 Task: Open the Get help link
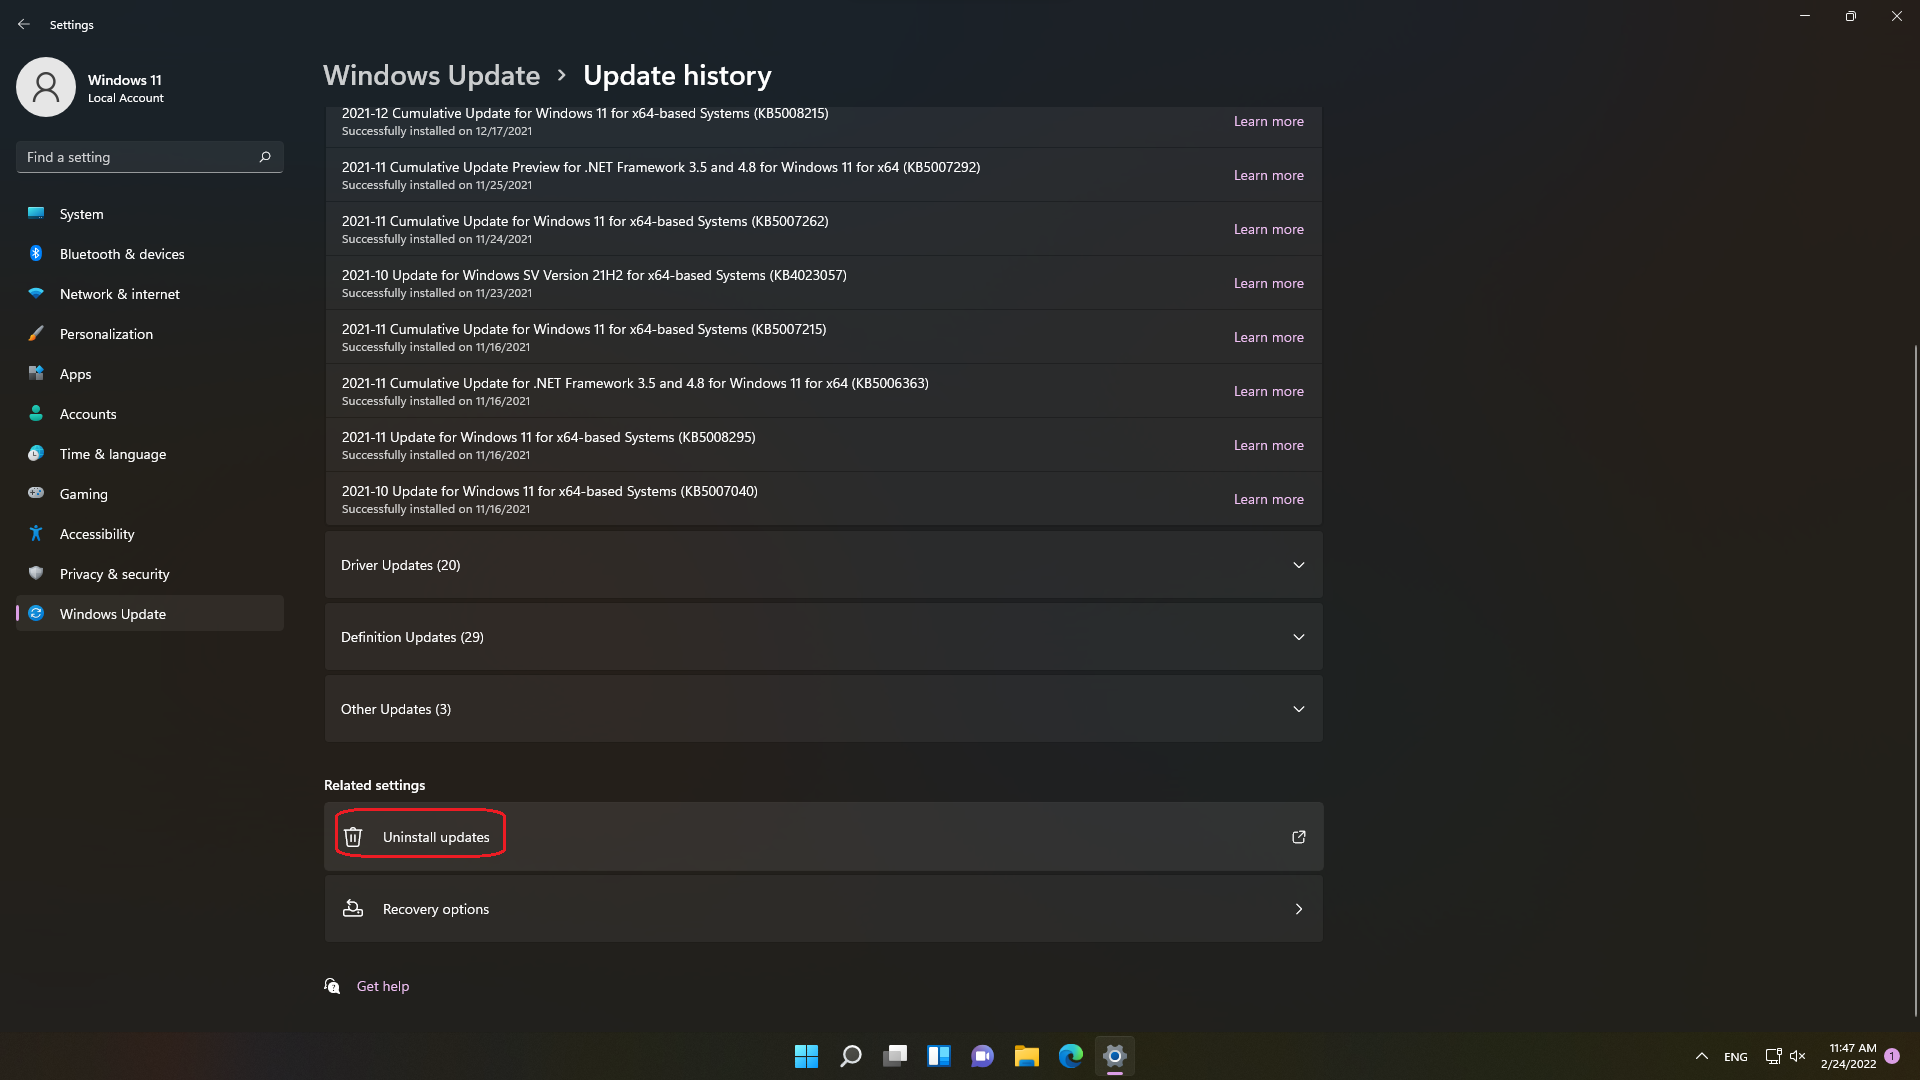tap(383, 986)
